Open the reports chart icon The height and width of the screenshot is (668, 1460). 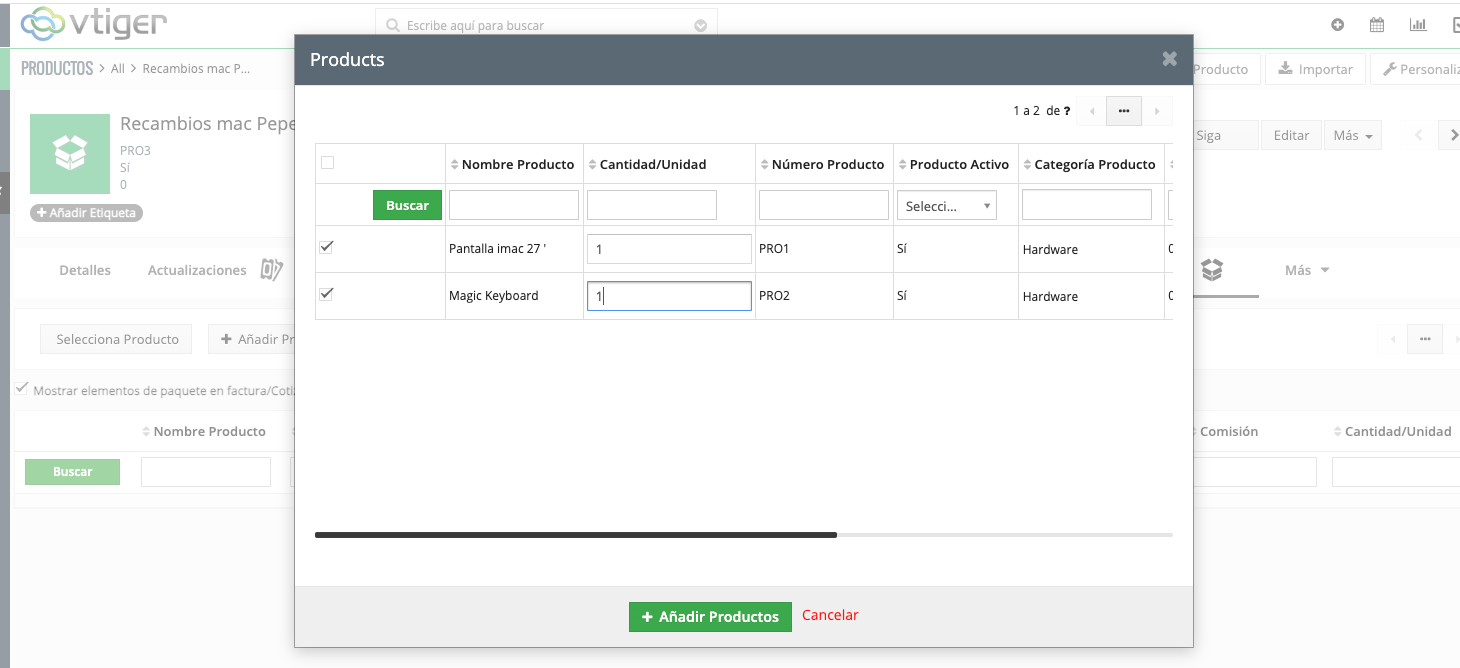point(1417,25)
